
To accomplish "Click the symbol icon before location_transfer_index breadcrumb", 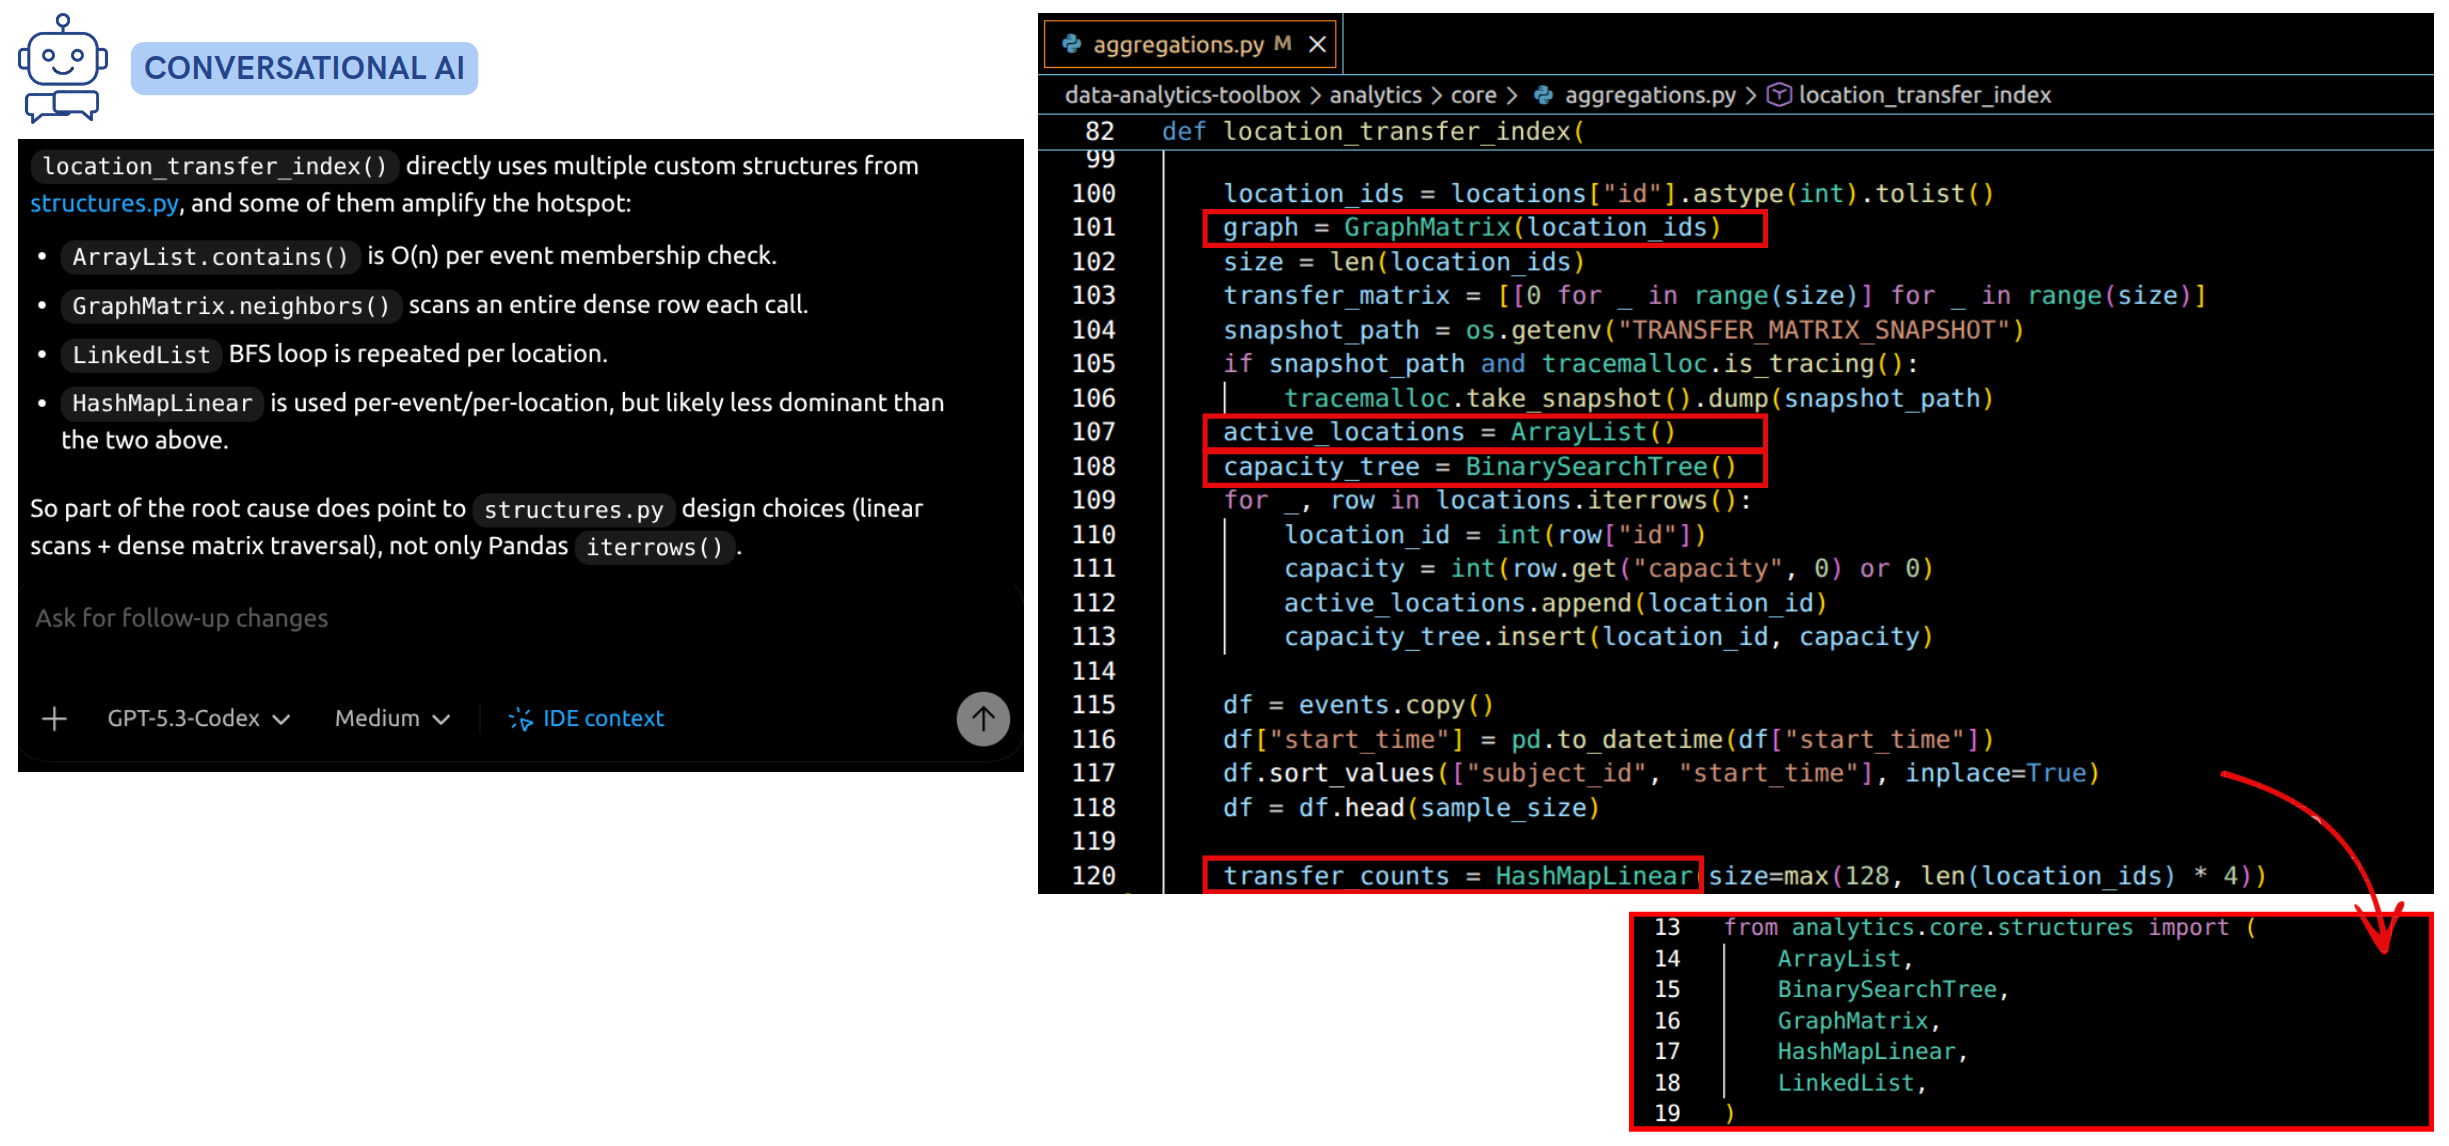I will point(1782,95).
